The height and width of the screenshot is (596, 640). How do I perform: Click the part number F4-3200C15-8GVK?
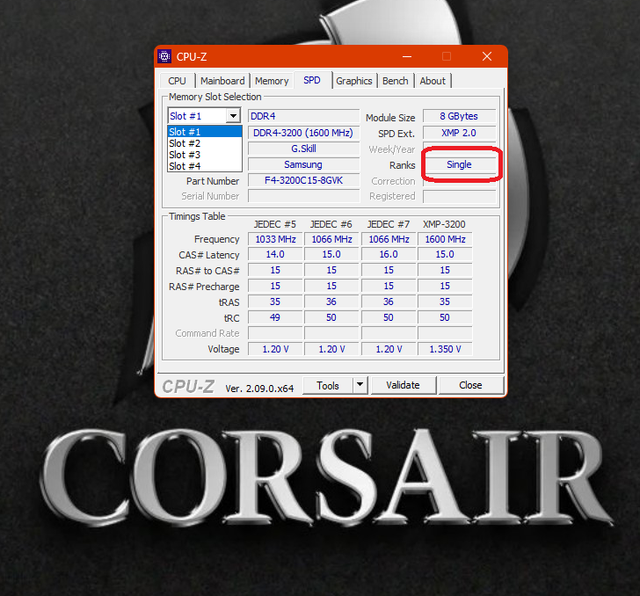[x=304, y=180]
